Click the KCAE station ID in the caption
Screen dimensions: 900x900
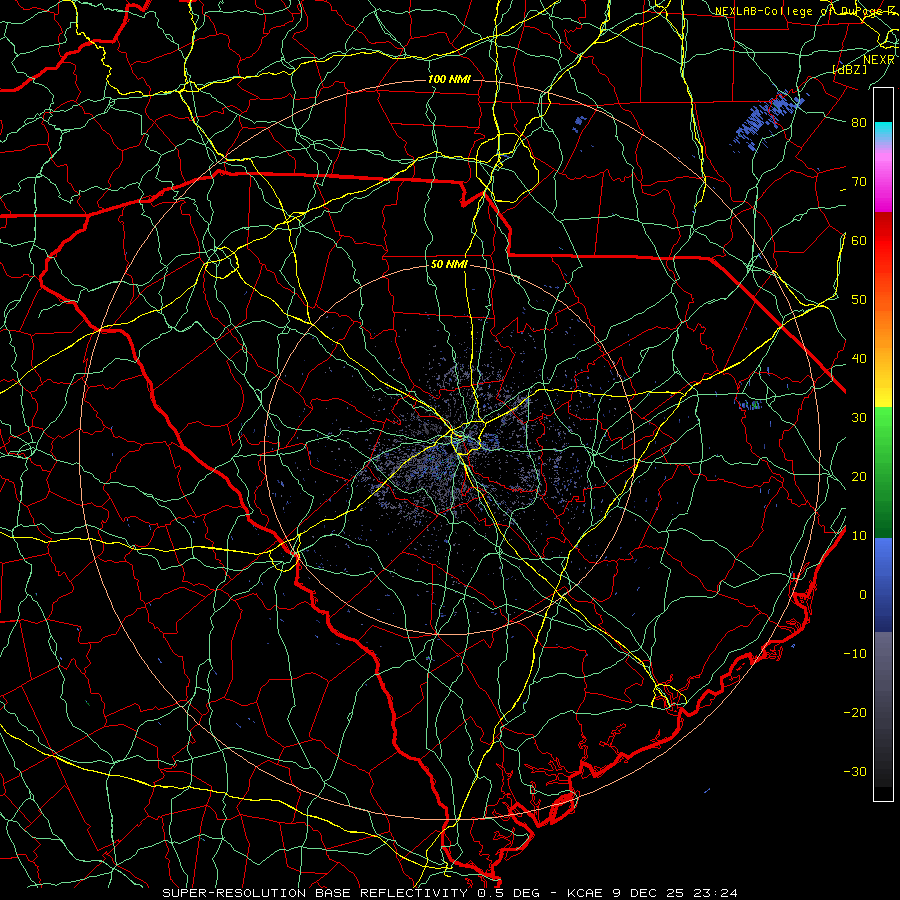tap(585, 893)
